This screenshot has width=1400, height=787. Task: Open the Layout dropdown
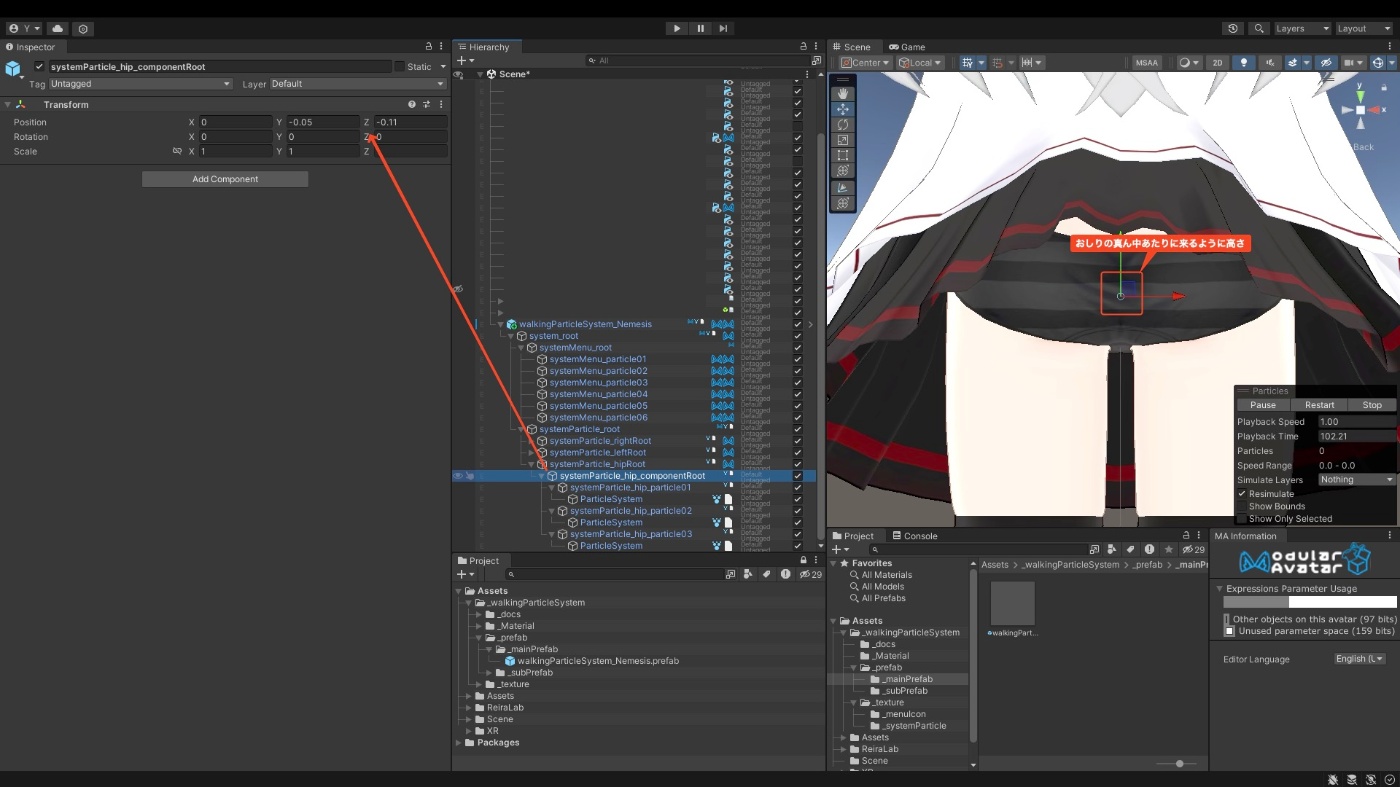tap(1364, 29)
